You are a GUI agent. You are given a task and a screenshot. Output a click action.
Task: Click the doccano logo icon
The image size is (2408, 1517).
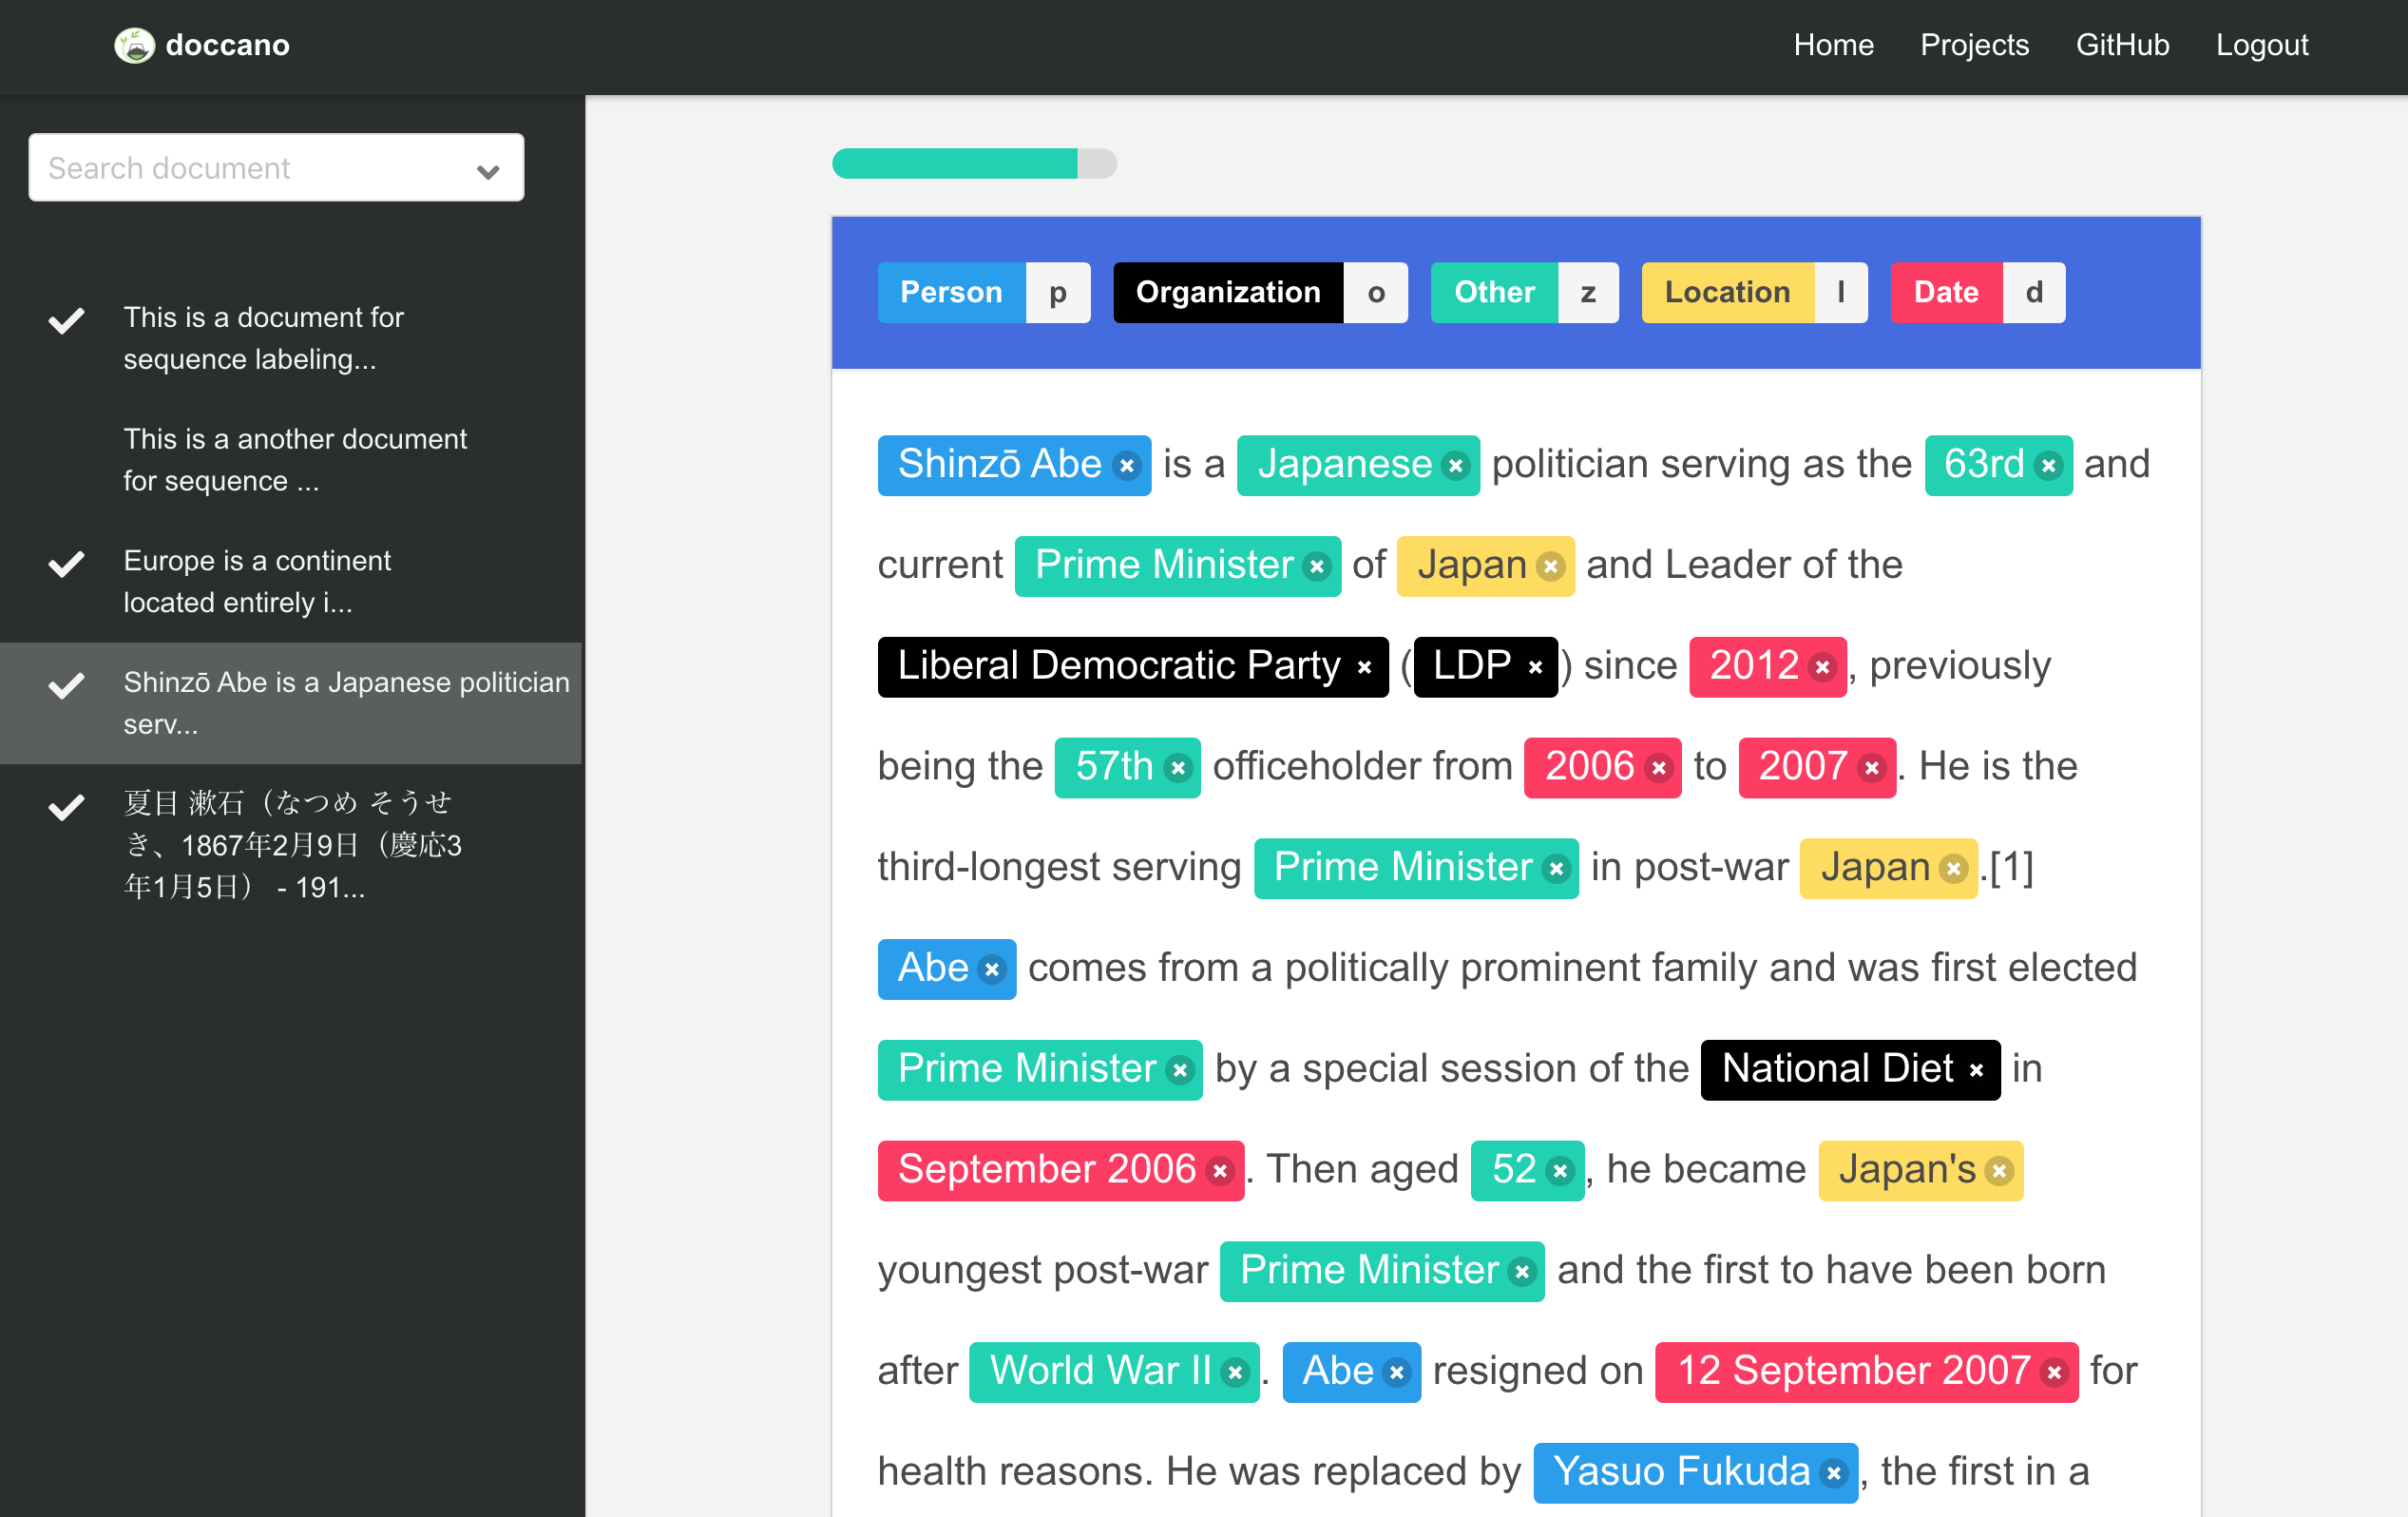click(x=134, y=45)
